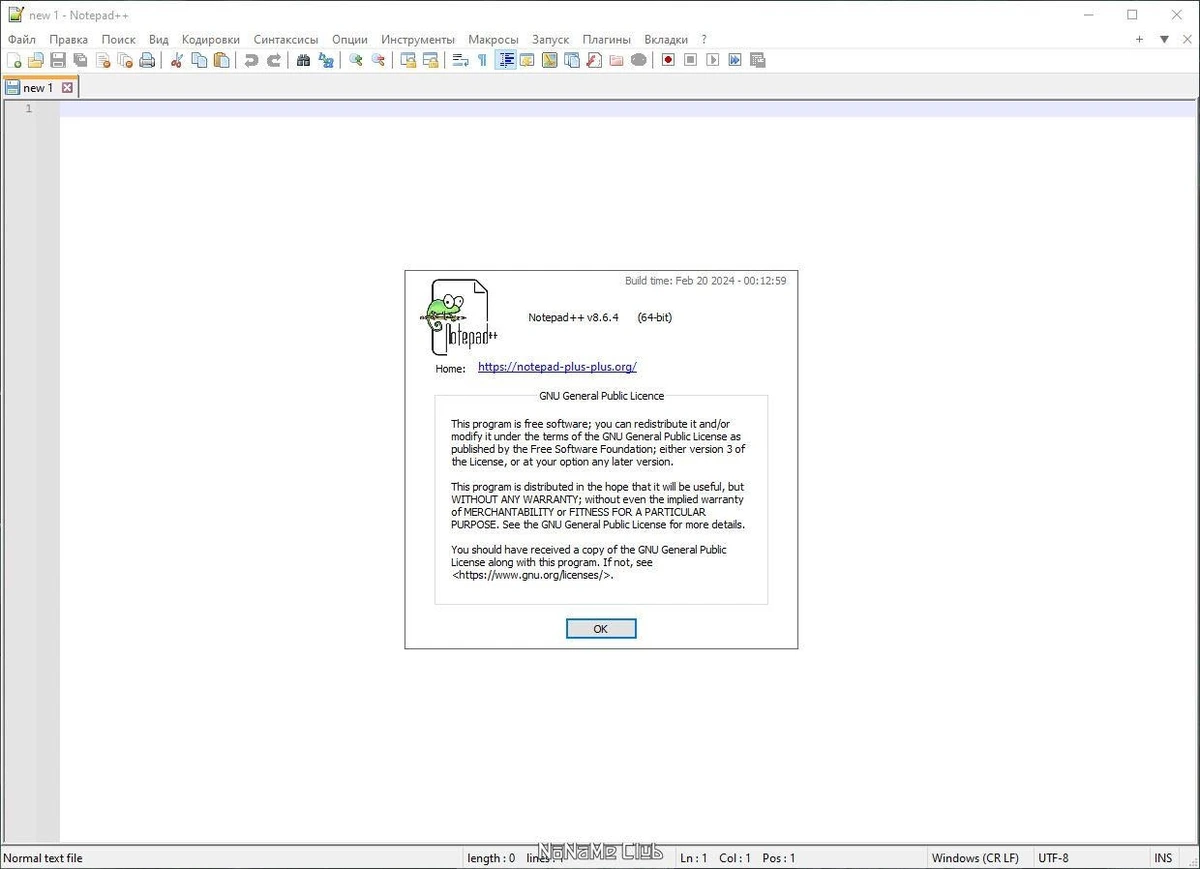Toggle the highlighted Indent Guide icon
1200x869 pixels.
[505, 60]
